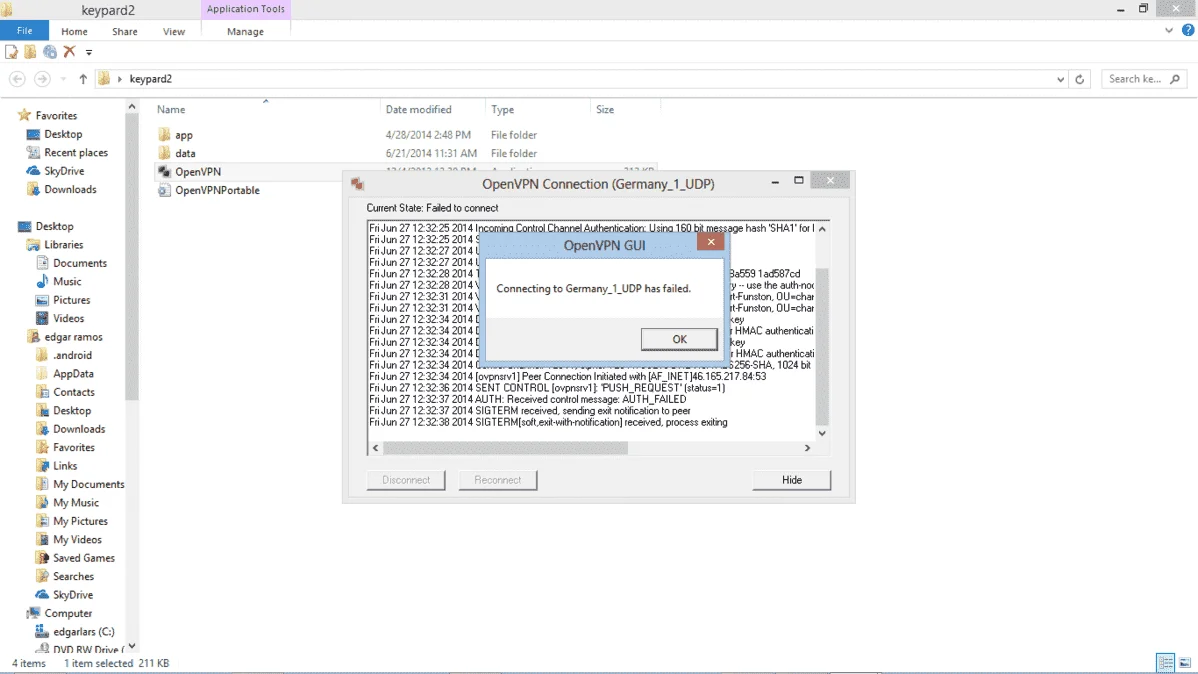
Task: Click the grayed Reconnect button
Action: [x=497, y=480]
